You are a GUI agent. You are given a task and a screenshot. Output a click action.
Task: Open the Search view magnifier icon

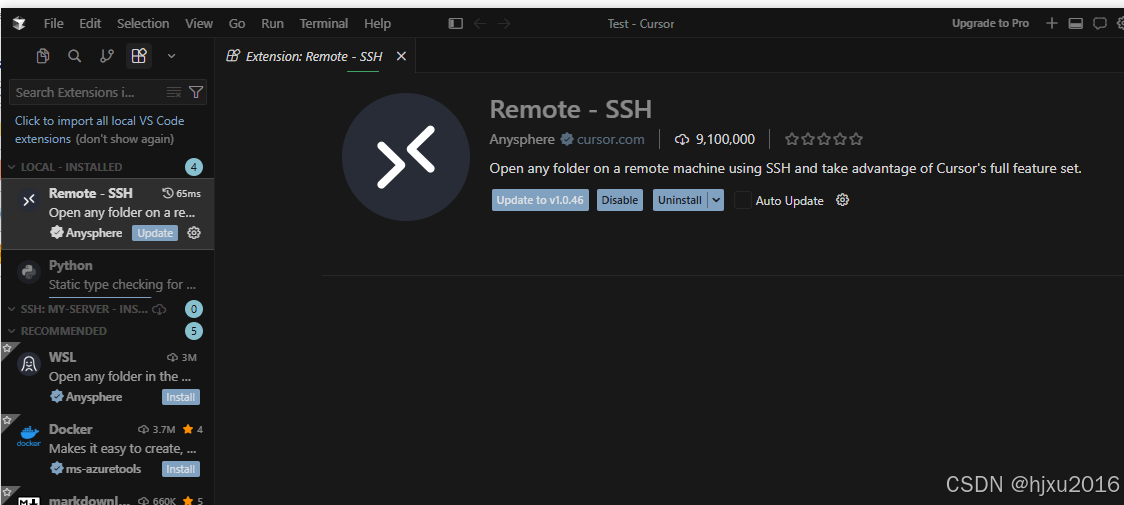pos(75,56)
